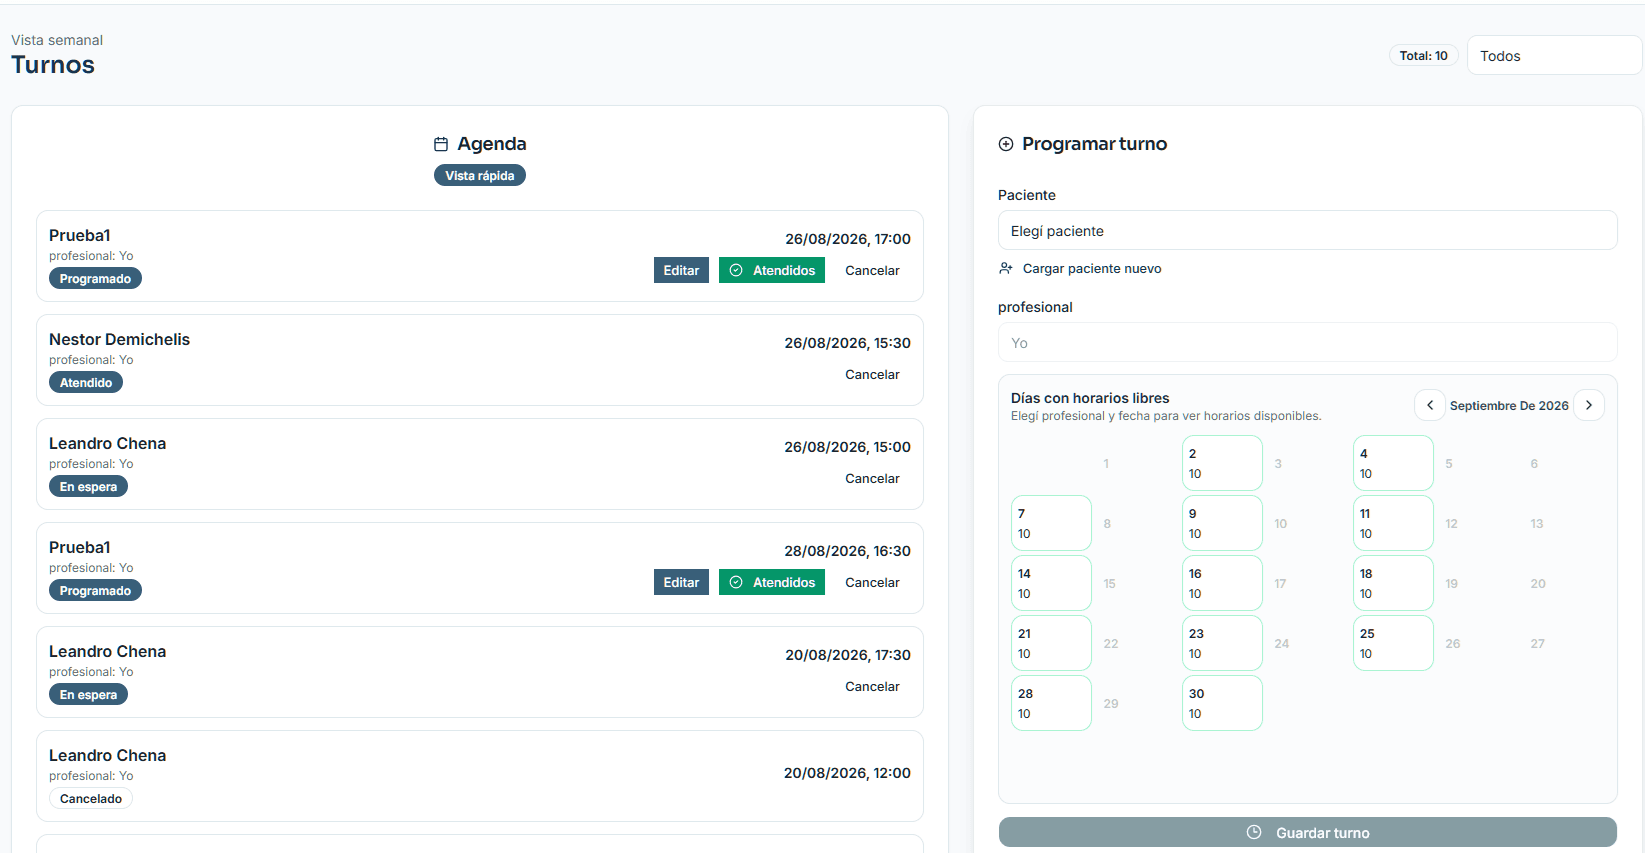The width and height of the screenshot is (1645, 853).
Task: Click the calendar icon beside Agenda
Action: coord(441,144)
